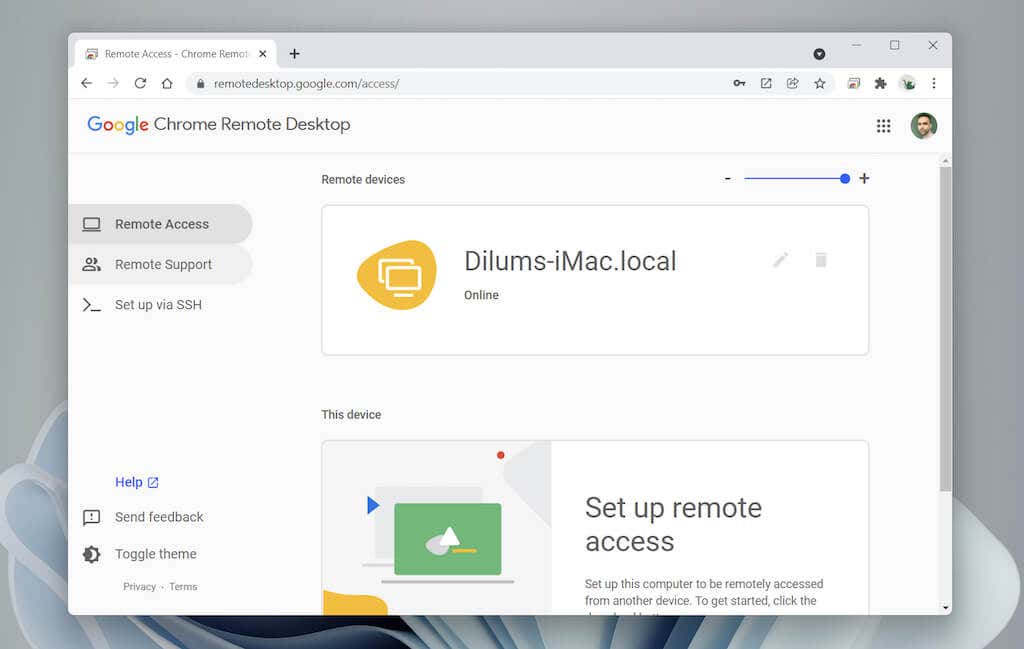Open saved passwords key icon in address bar
The image size is (1024, 649).
click(x=739, y=83)
